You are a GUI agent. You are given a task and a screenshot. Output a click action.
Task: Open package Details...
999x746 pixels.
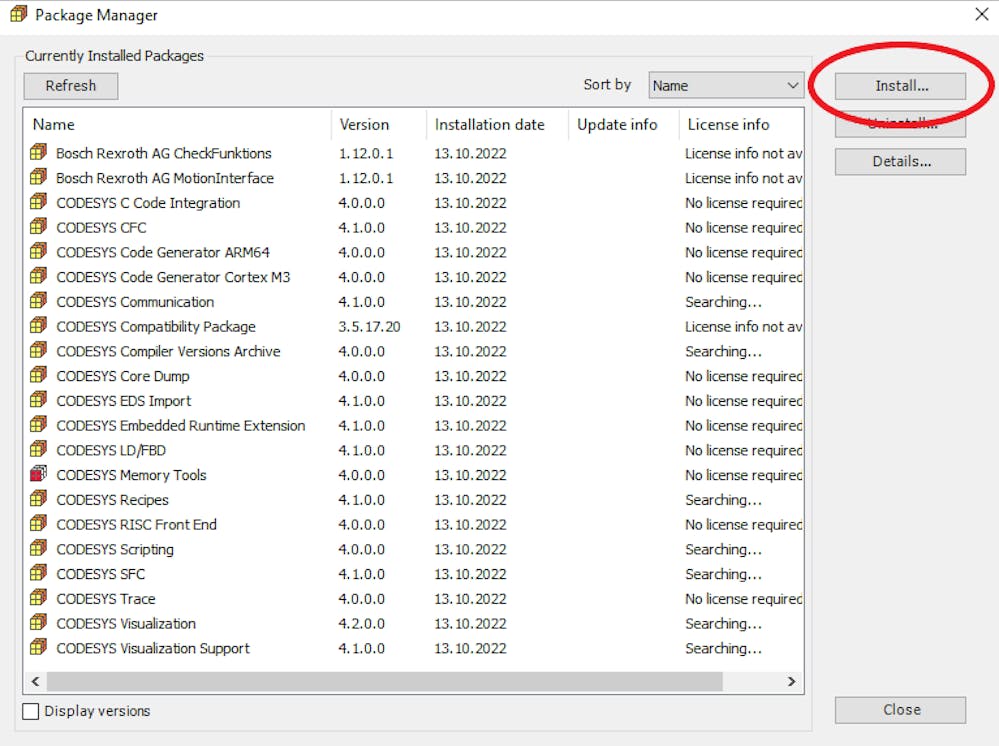click(x=900, y=162)
